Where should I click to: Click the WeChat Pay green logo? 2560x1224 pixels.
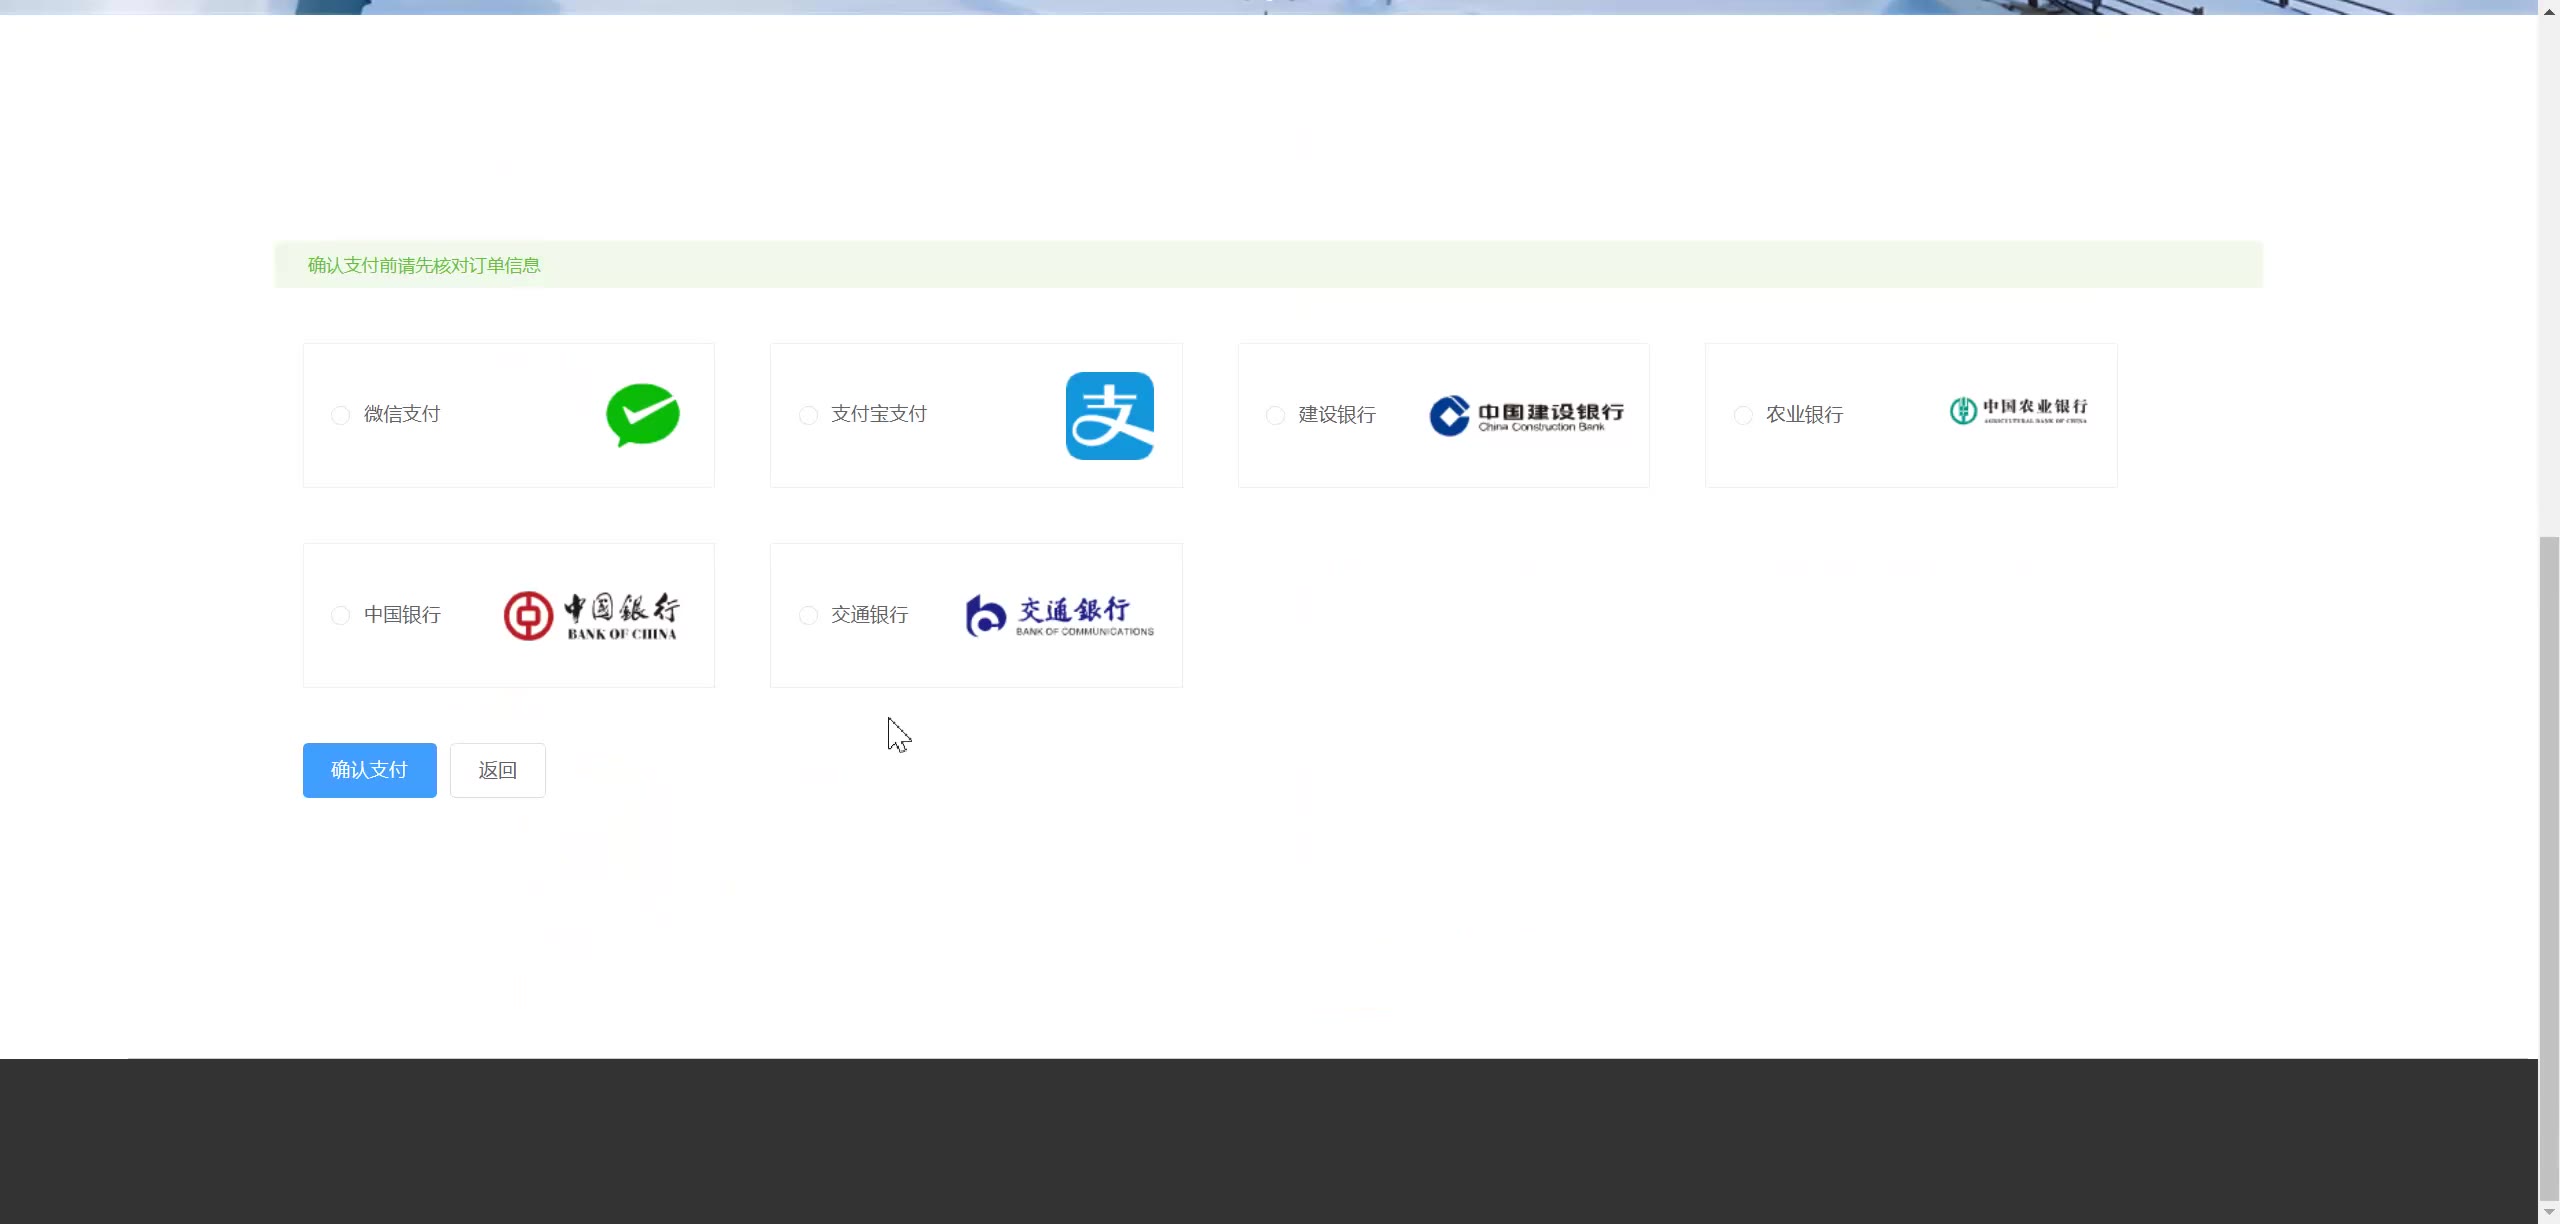click(642, 415)
